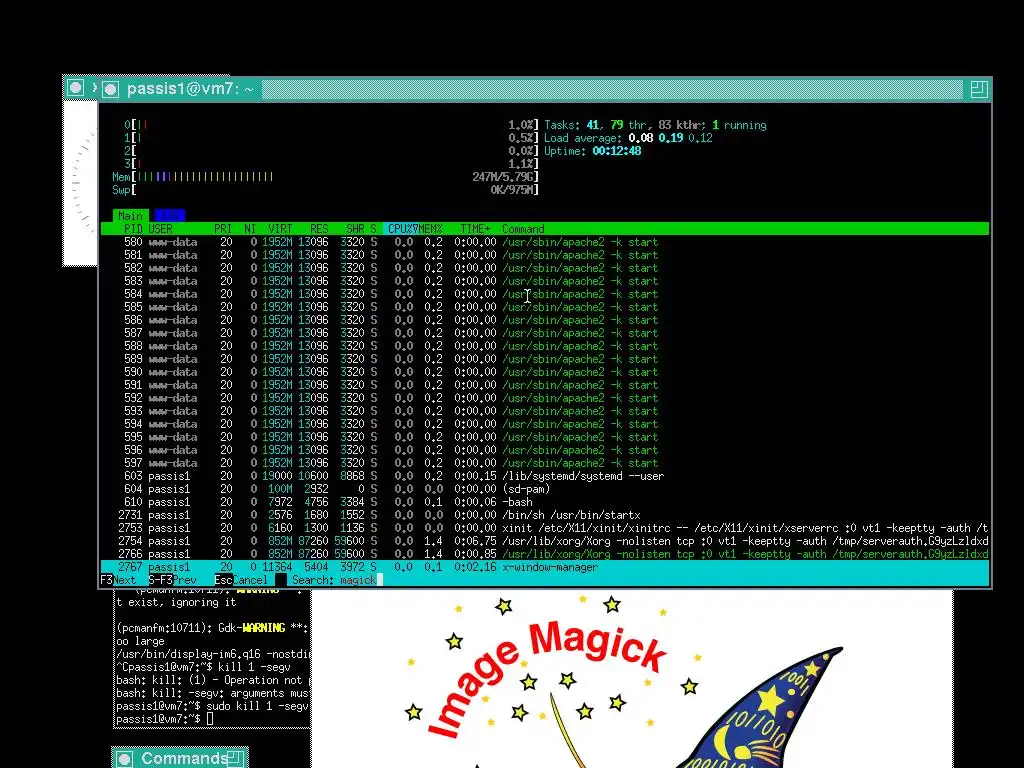Select the Xorg process row 2754
Screen dimensions: 1024x768
click(545, 541)
